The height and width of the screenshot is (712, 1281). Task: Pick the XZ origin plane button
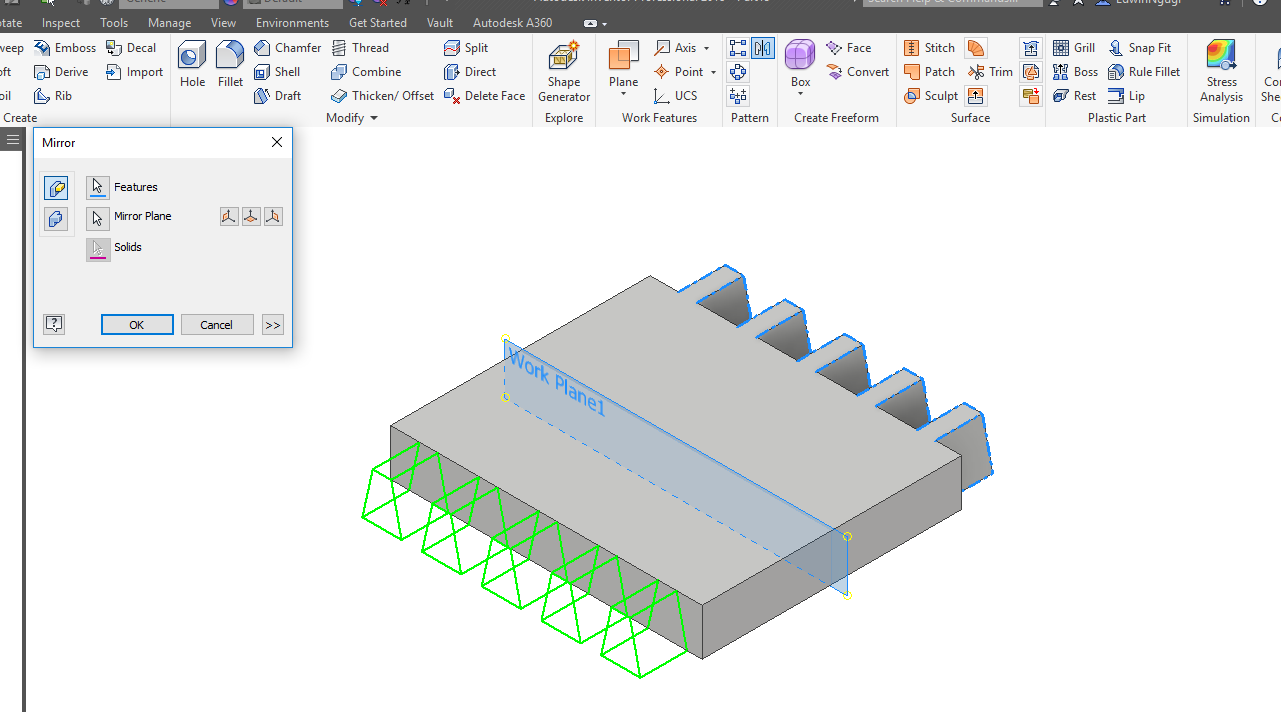tap(251, 216)
